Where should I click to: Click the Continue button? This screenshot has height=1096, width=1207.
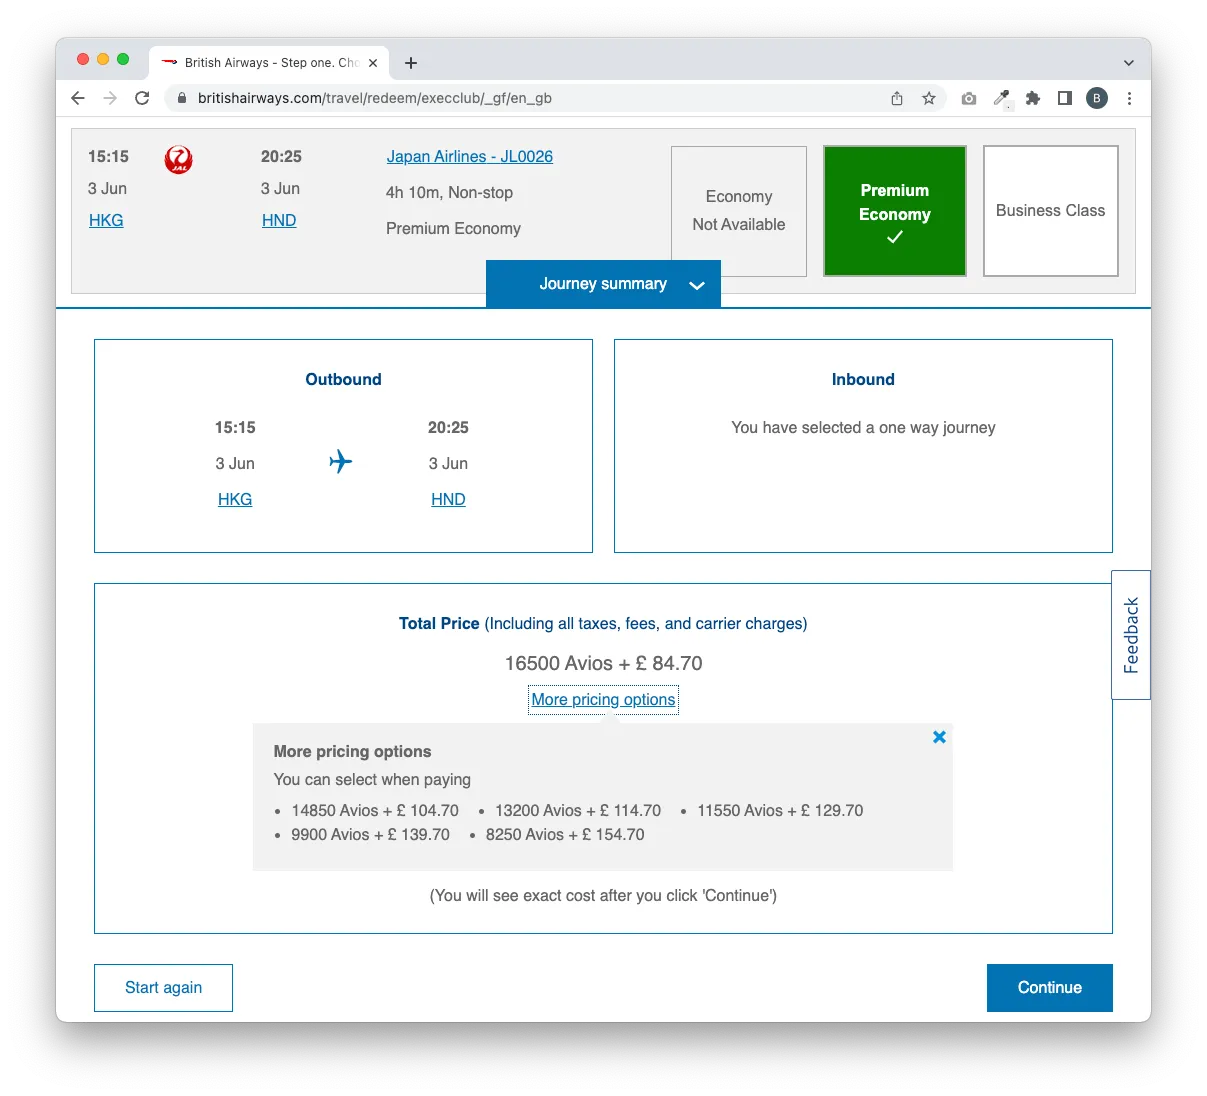[x=1049, y=988]
